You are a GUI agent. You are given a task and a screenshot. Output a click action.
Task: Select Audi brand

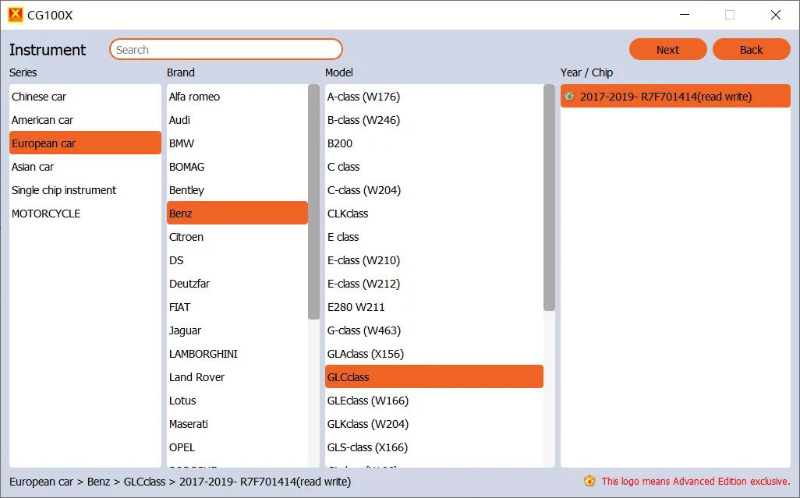click(x=180, y=120)
